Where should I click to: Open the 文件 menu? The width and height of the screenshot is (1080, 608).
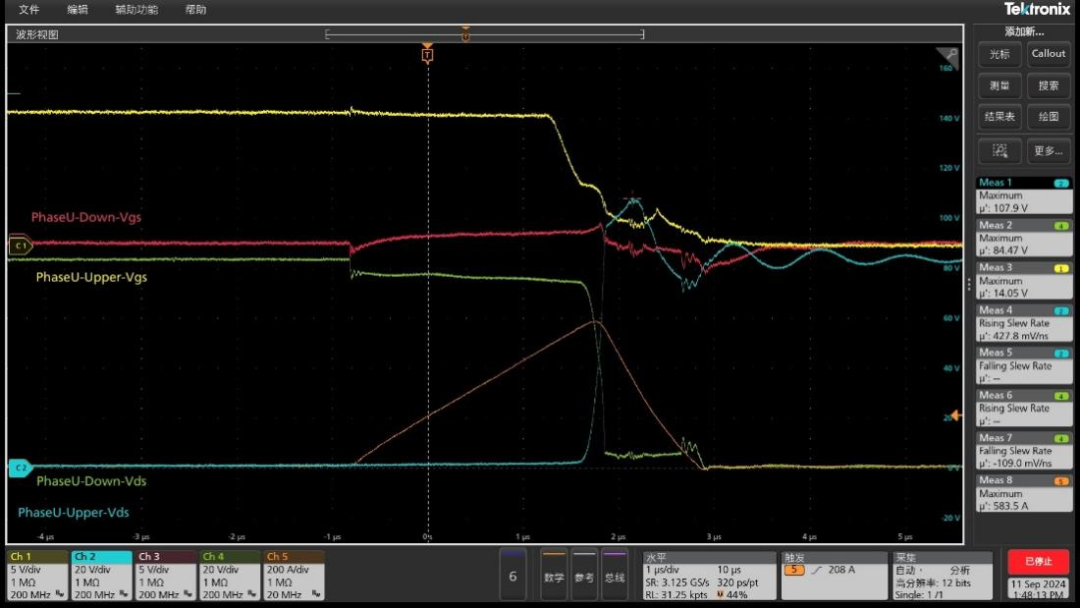tap(29, 10)
